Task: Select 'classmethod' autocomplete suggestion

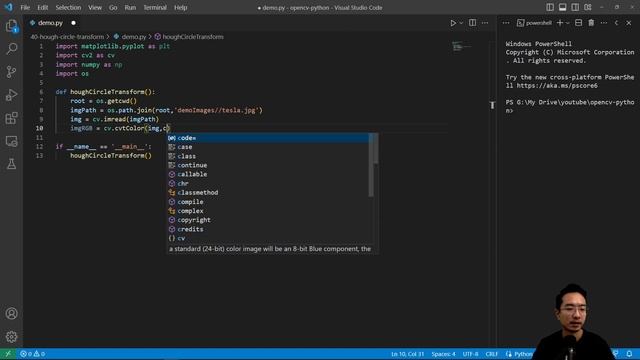Action: [269, 193]
